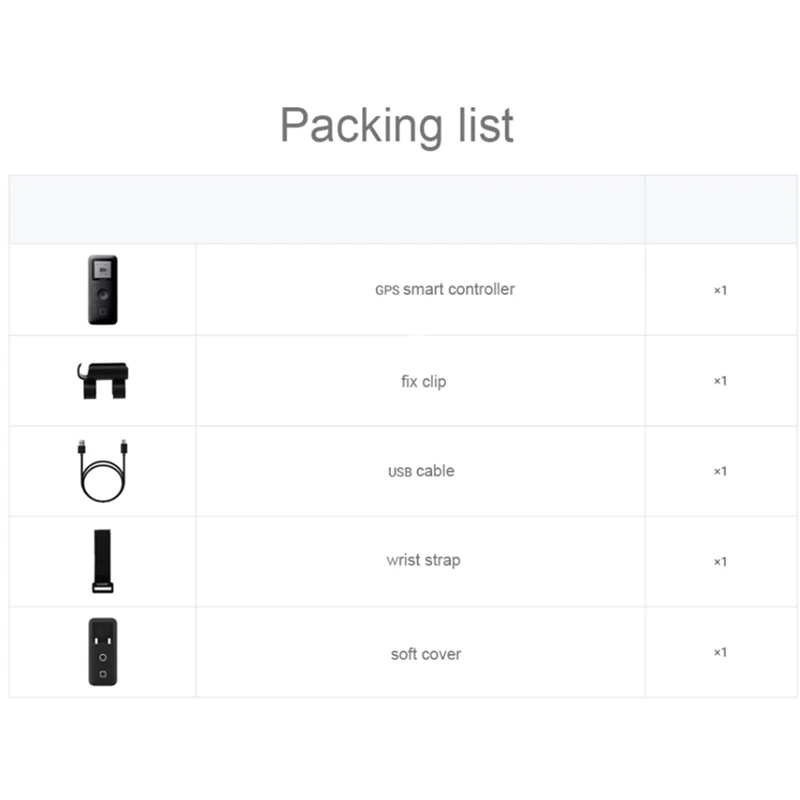Click the GPS smart controller device image

(102, 290)
